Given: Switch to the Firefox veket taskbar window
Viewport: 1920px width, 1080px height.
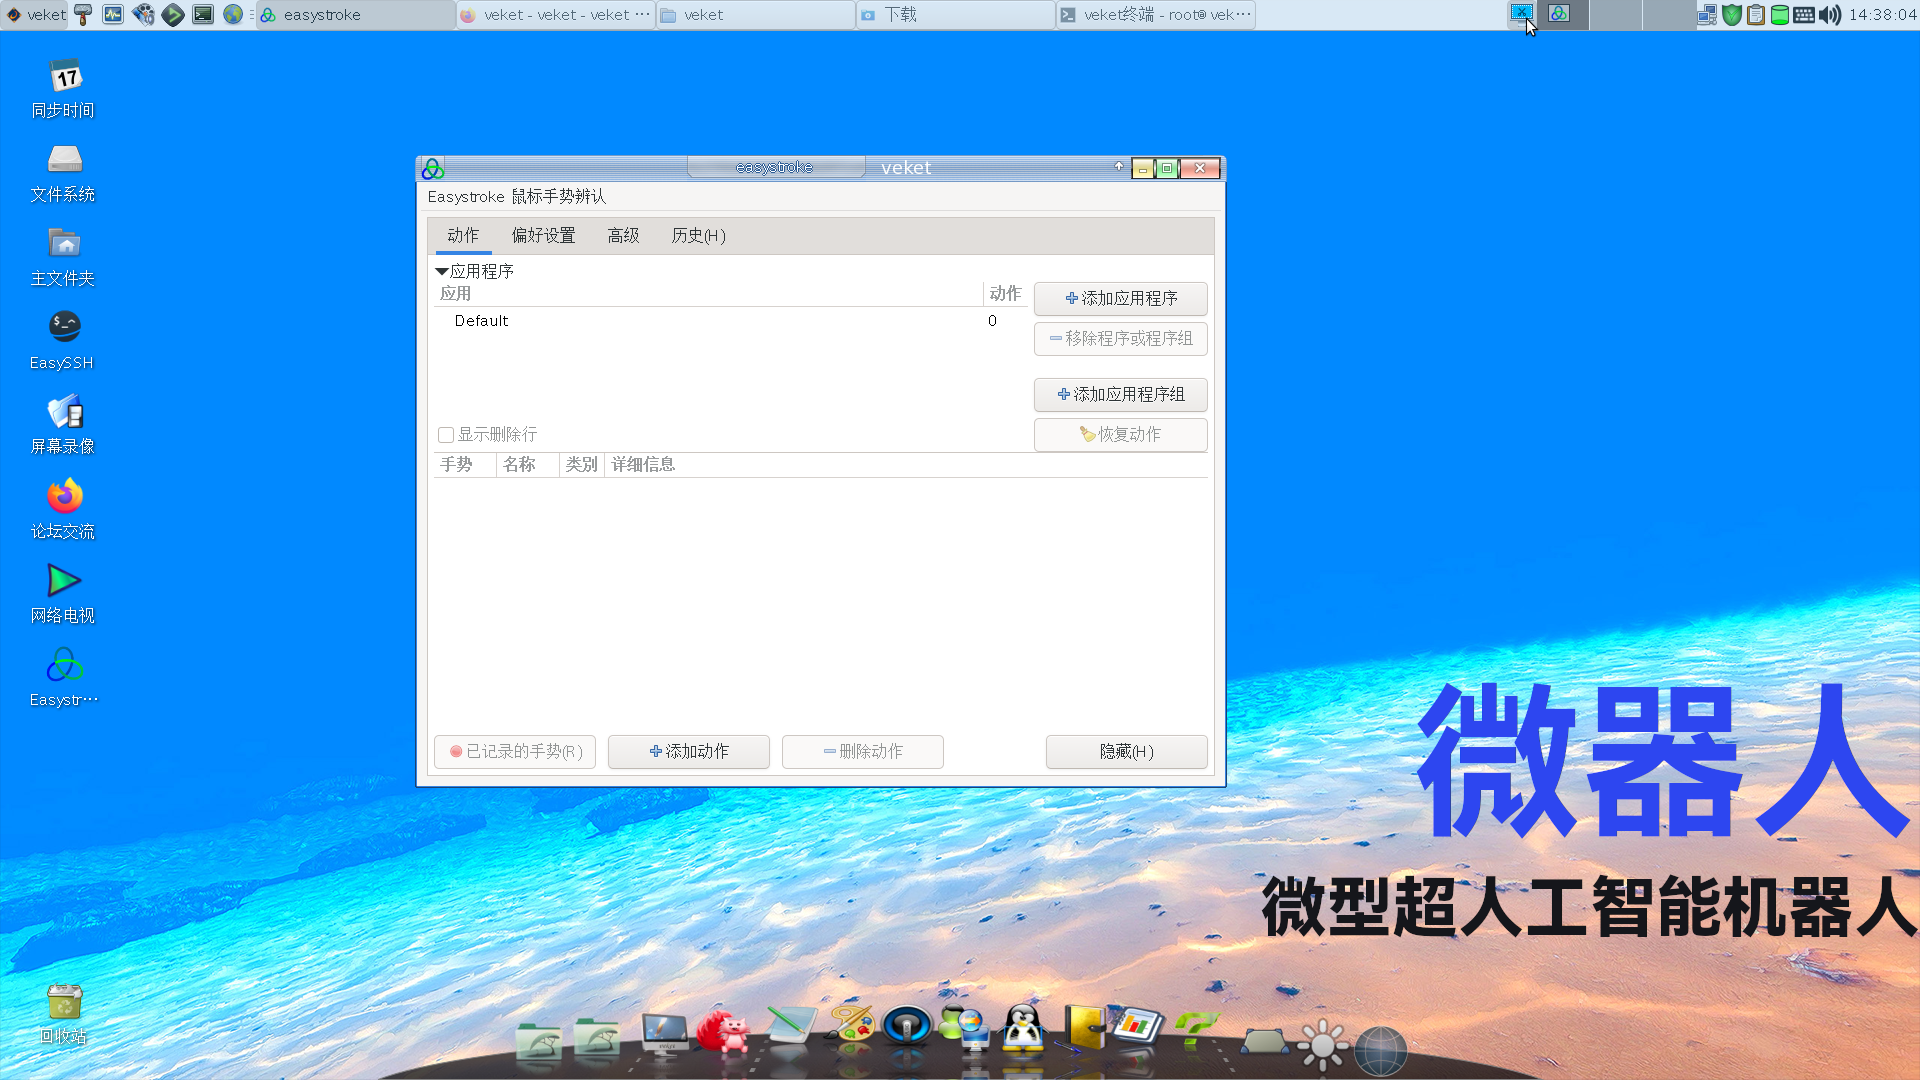Looking at the screenshot, I should [x=555, y=14].
